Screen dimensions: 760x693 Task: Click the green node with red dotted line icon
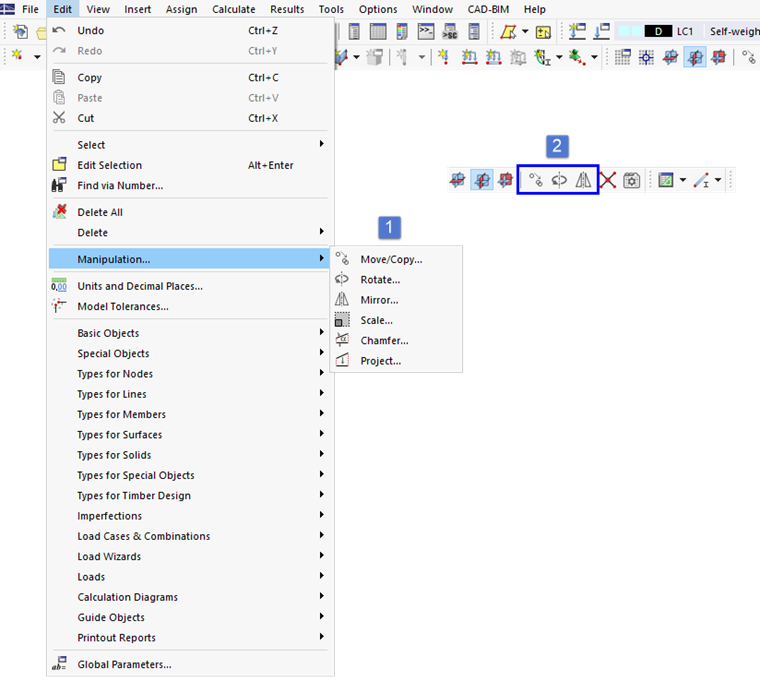(576, 57)
